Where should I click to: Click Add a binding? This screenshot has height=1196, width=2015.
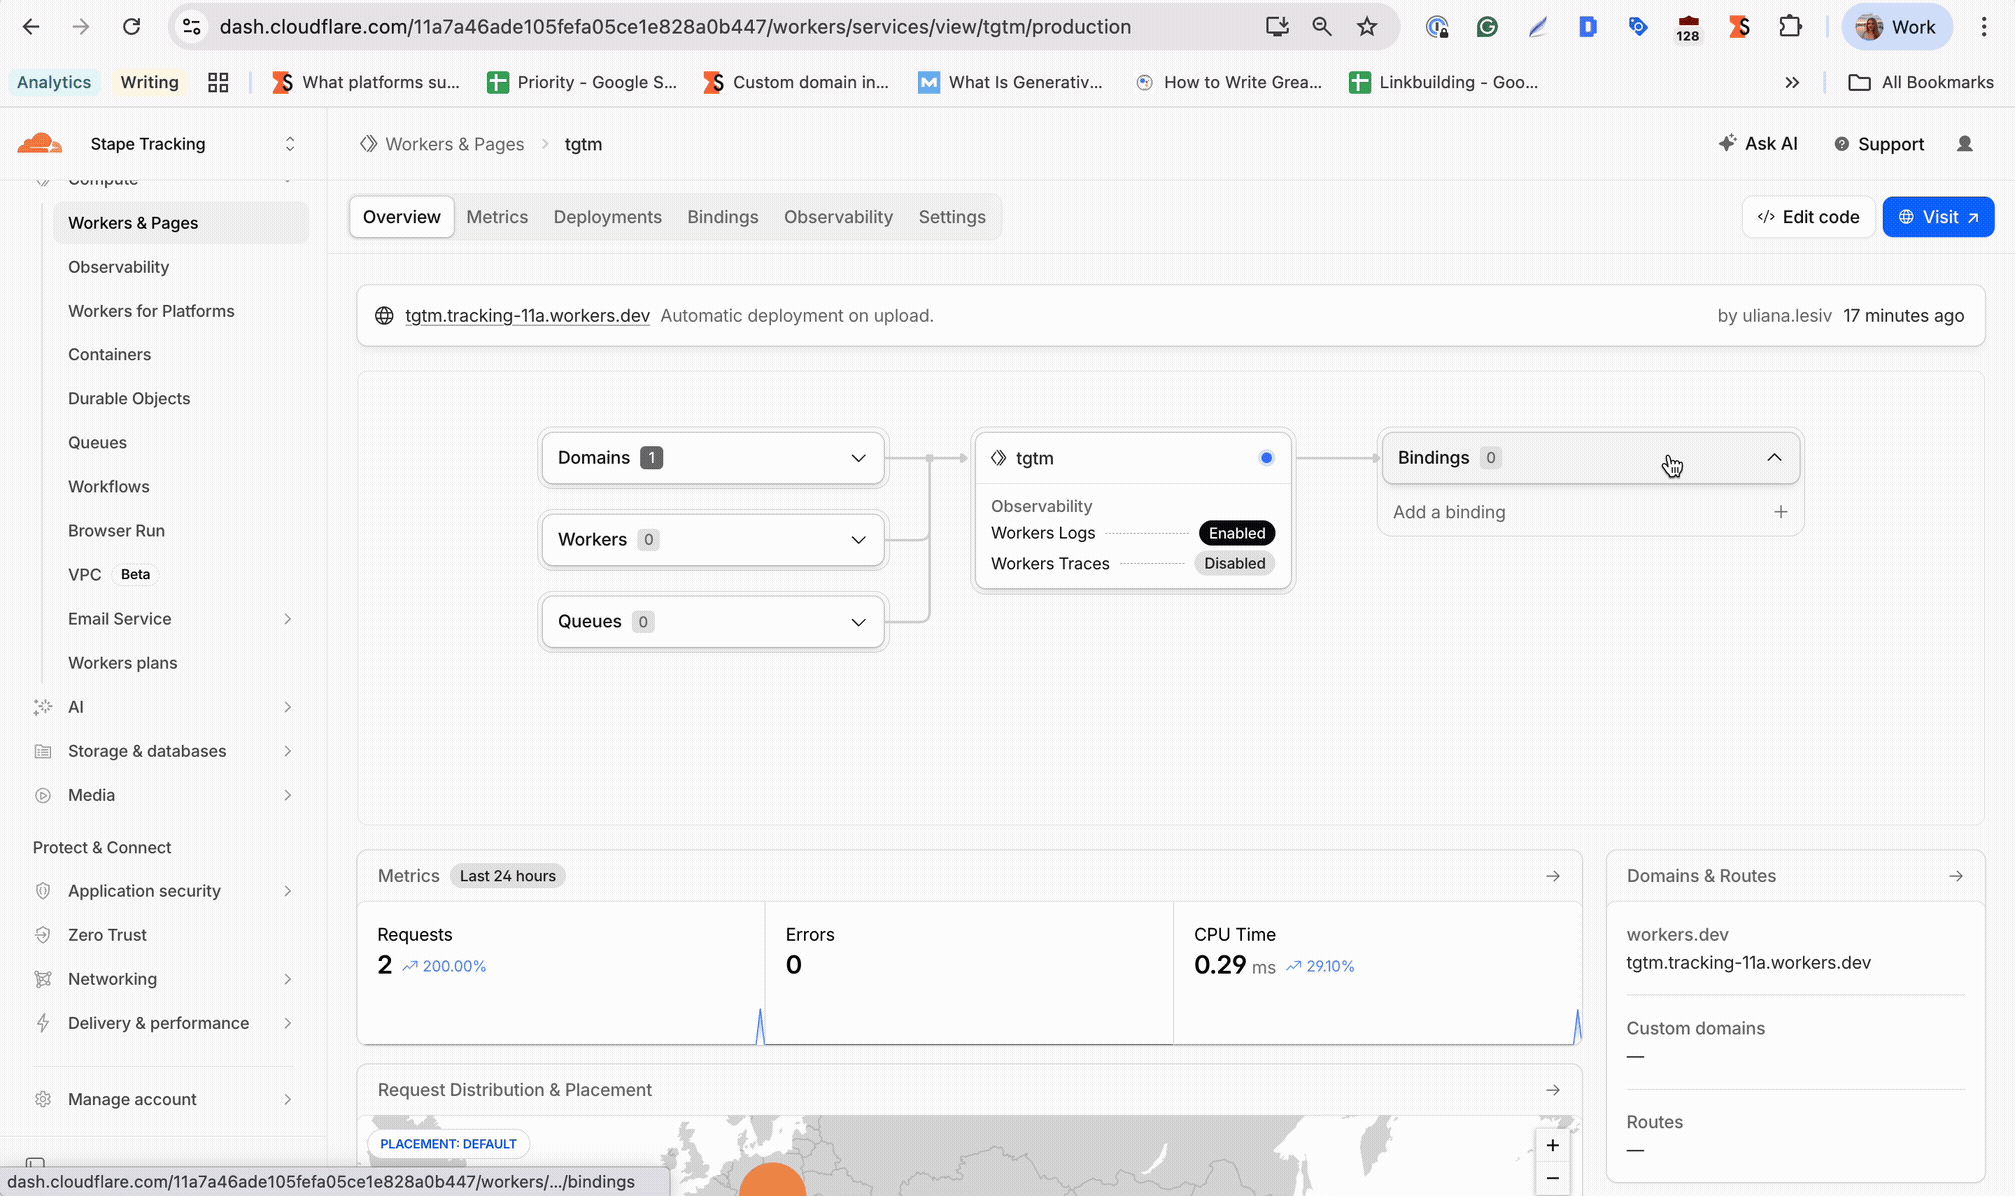1449,512
